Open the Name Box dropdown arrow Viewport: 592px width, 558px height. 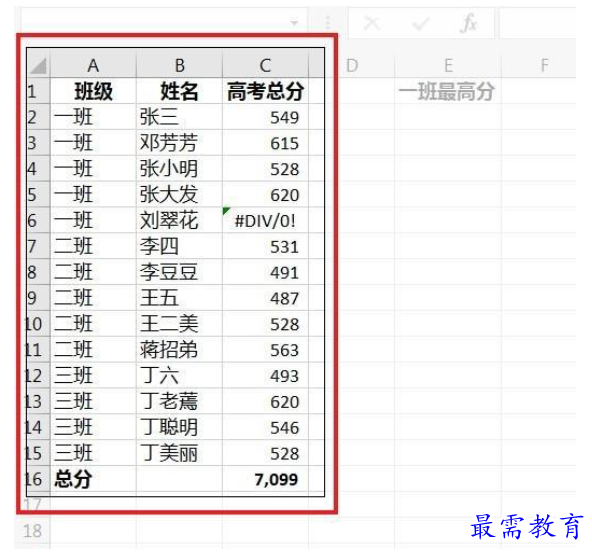294,23
